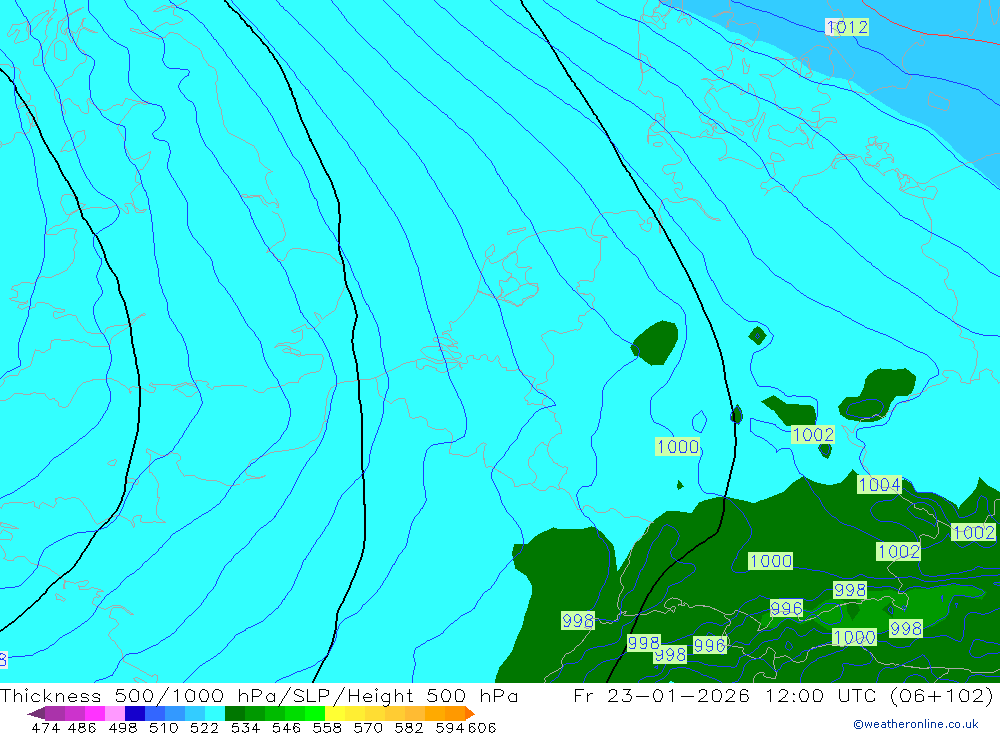Click the 1012 isobar pressure label

(847, 27)
